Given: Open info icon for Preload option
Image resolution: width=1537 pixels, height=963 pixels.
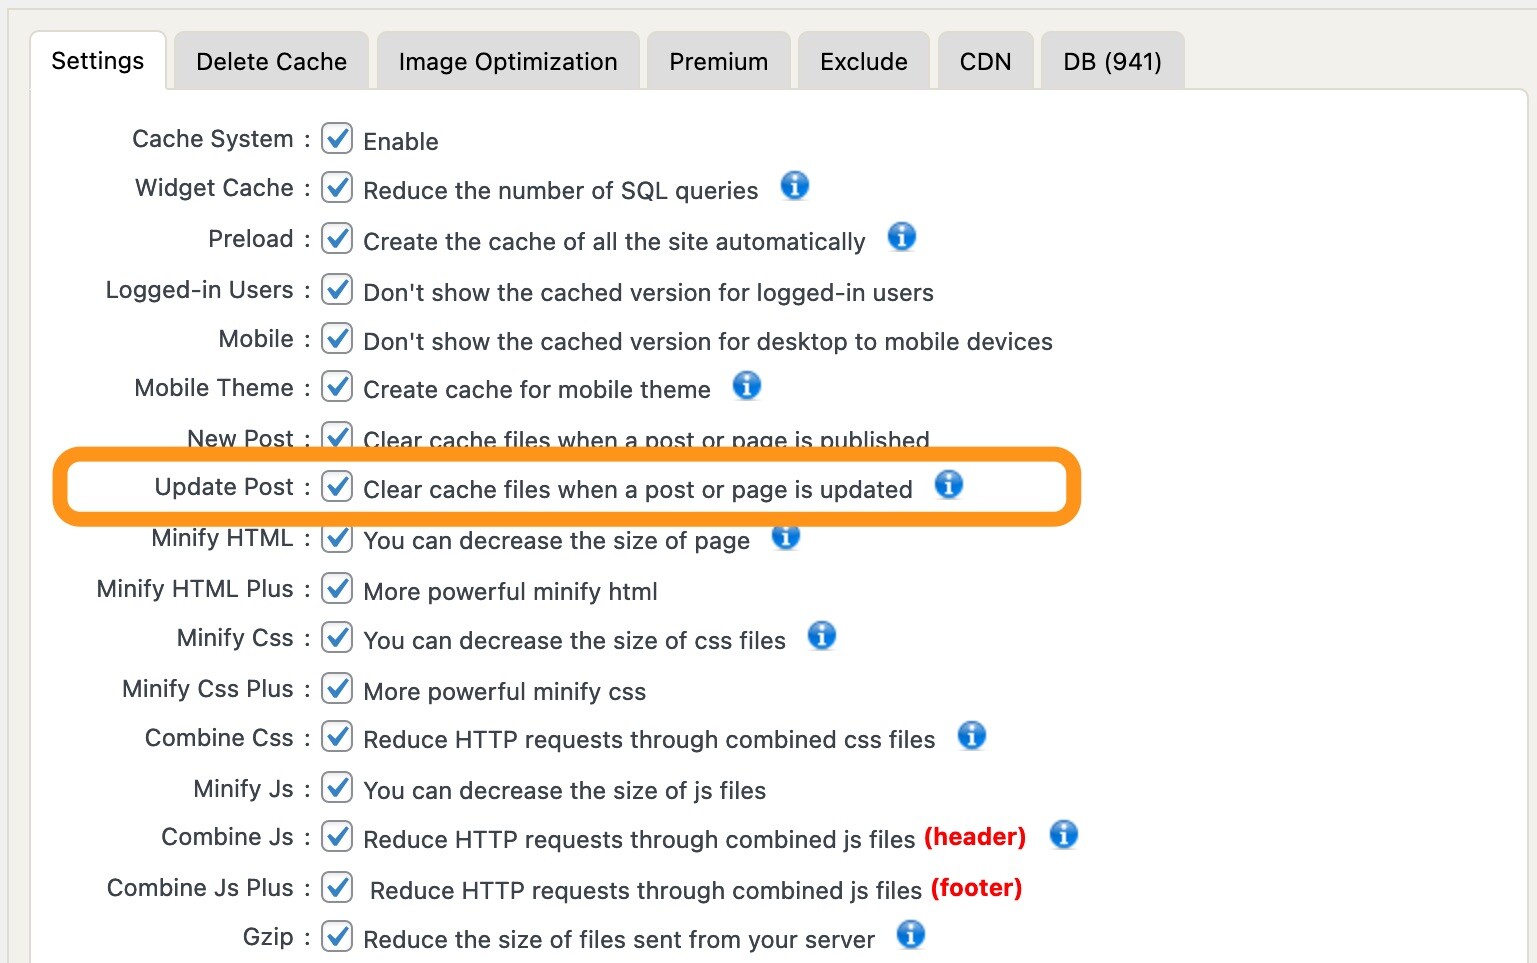Looking at the screenshot, I should point(901,237).
